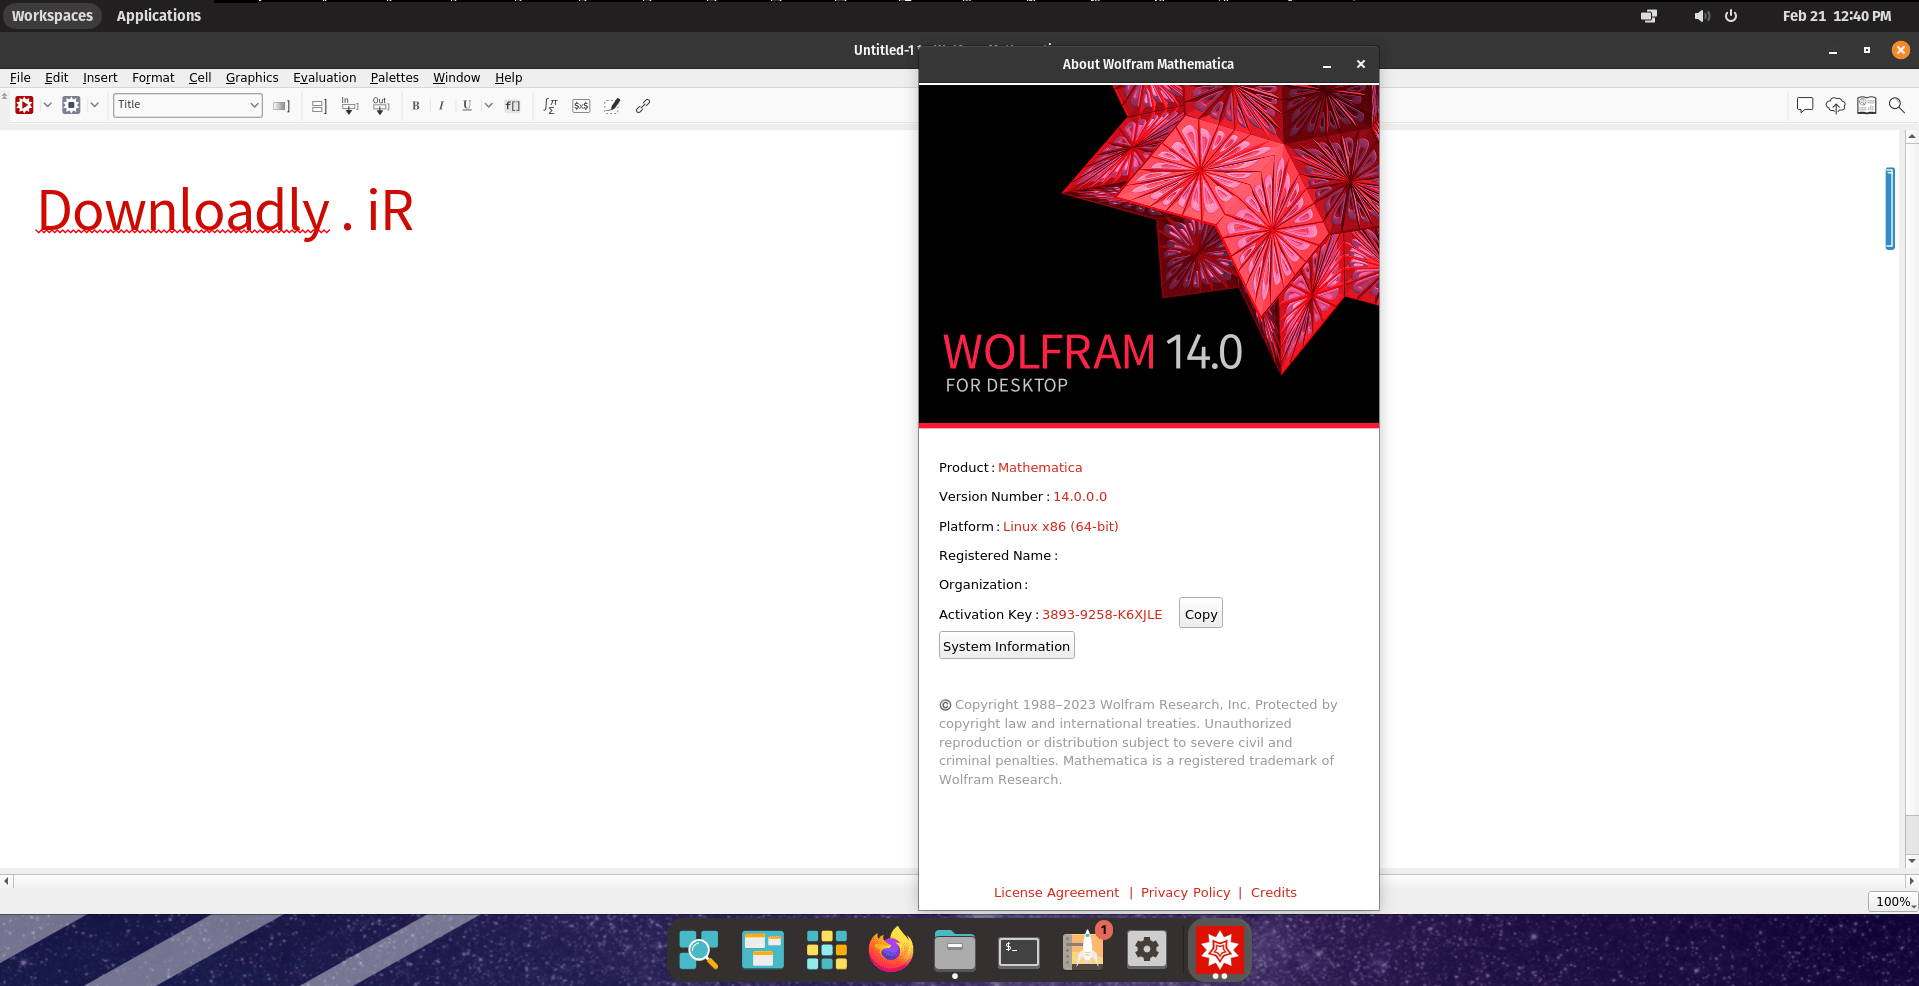The height and width of the screenshot is (986, 1919).
Task: Open the Title cell style combo box
Action: (188, 105)
